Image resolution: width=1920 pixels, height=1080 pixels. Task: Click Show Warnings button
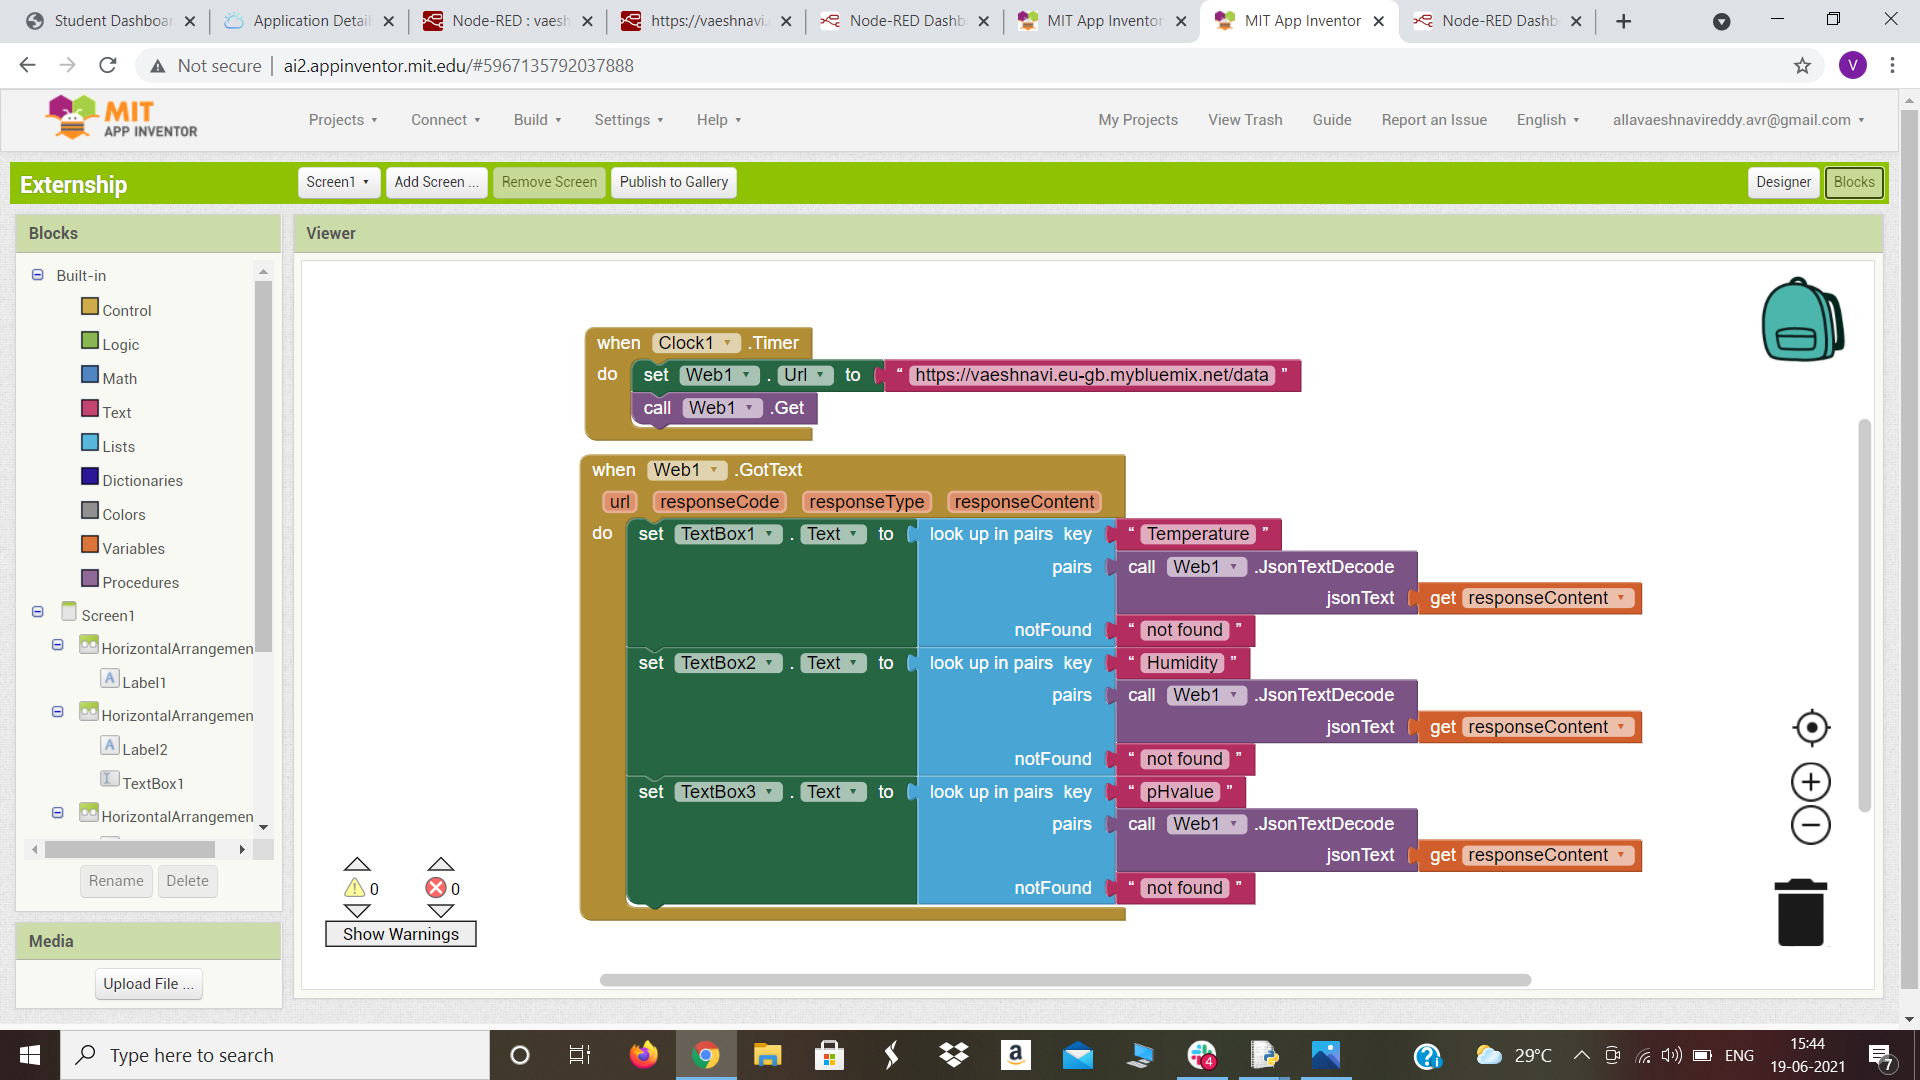(x=400, y=934)
